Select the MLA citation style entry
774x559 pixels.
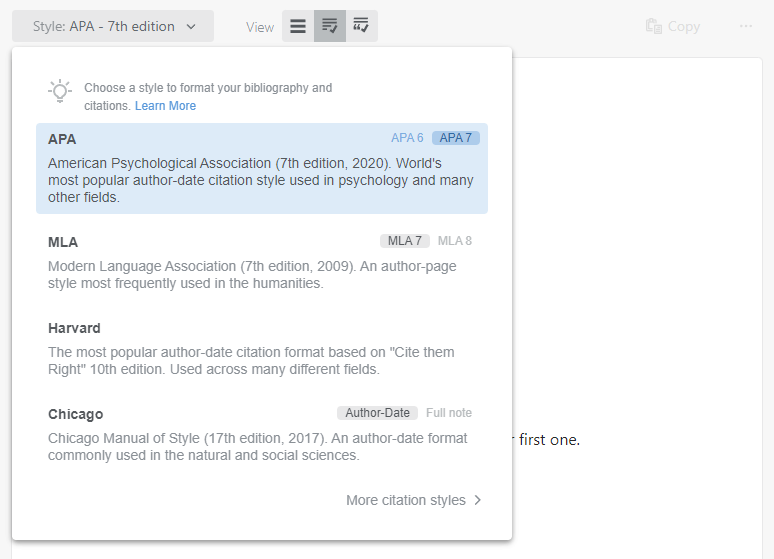point(262,262)
